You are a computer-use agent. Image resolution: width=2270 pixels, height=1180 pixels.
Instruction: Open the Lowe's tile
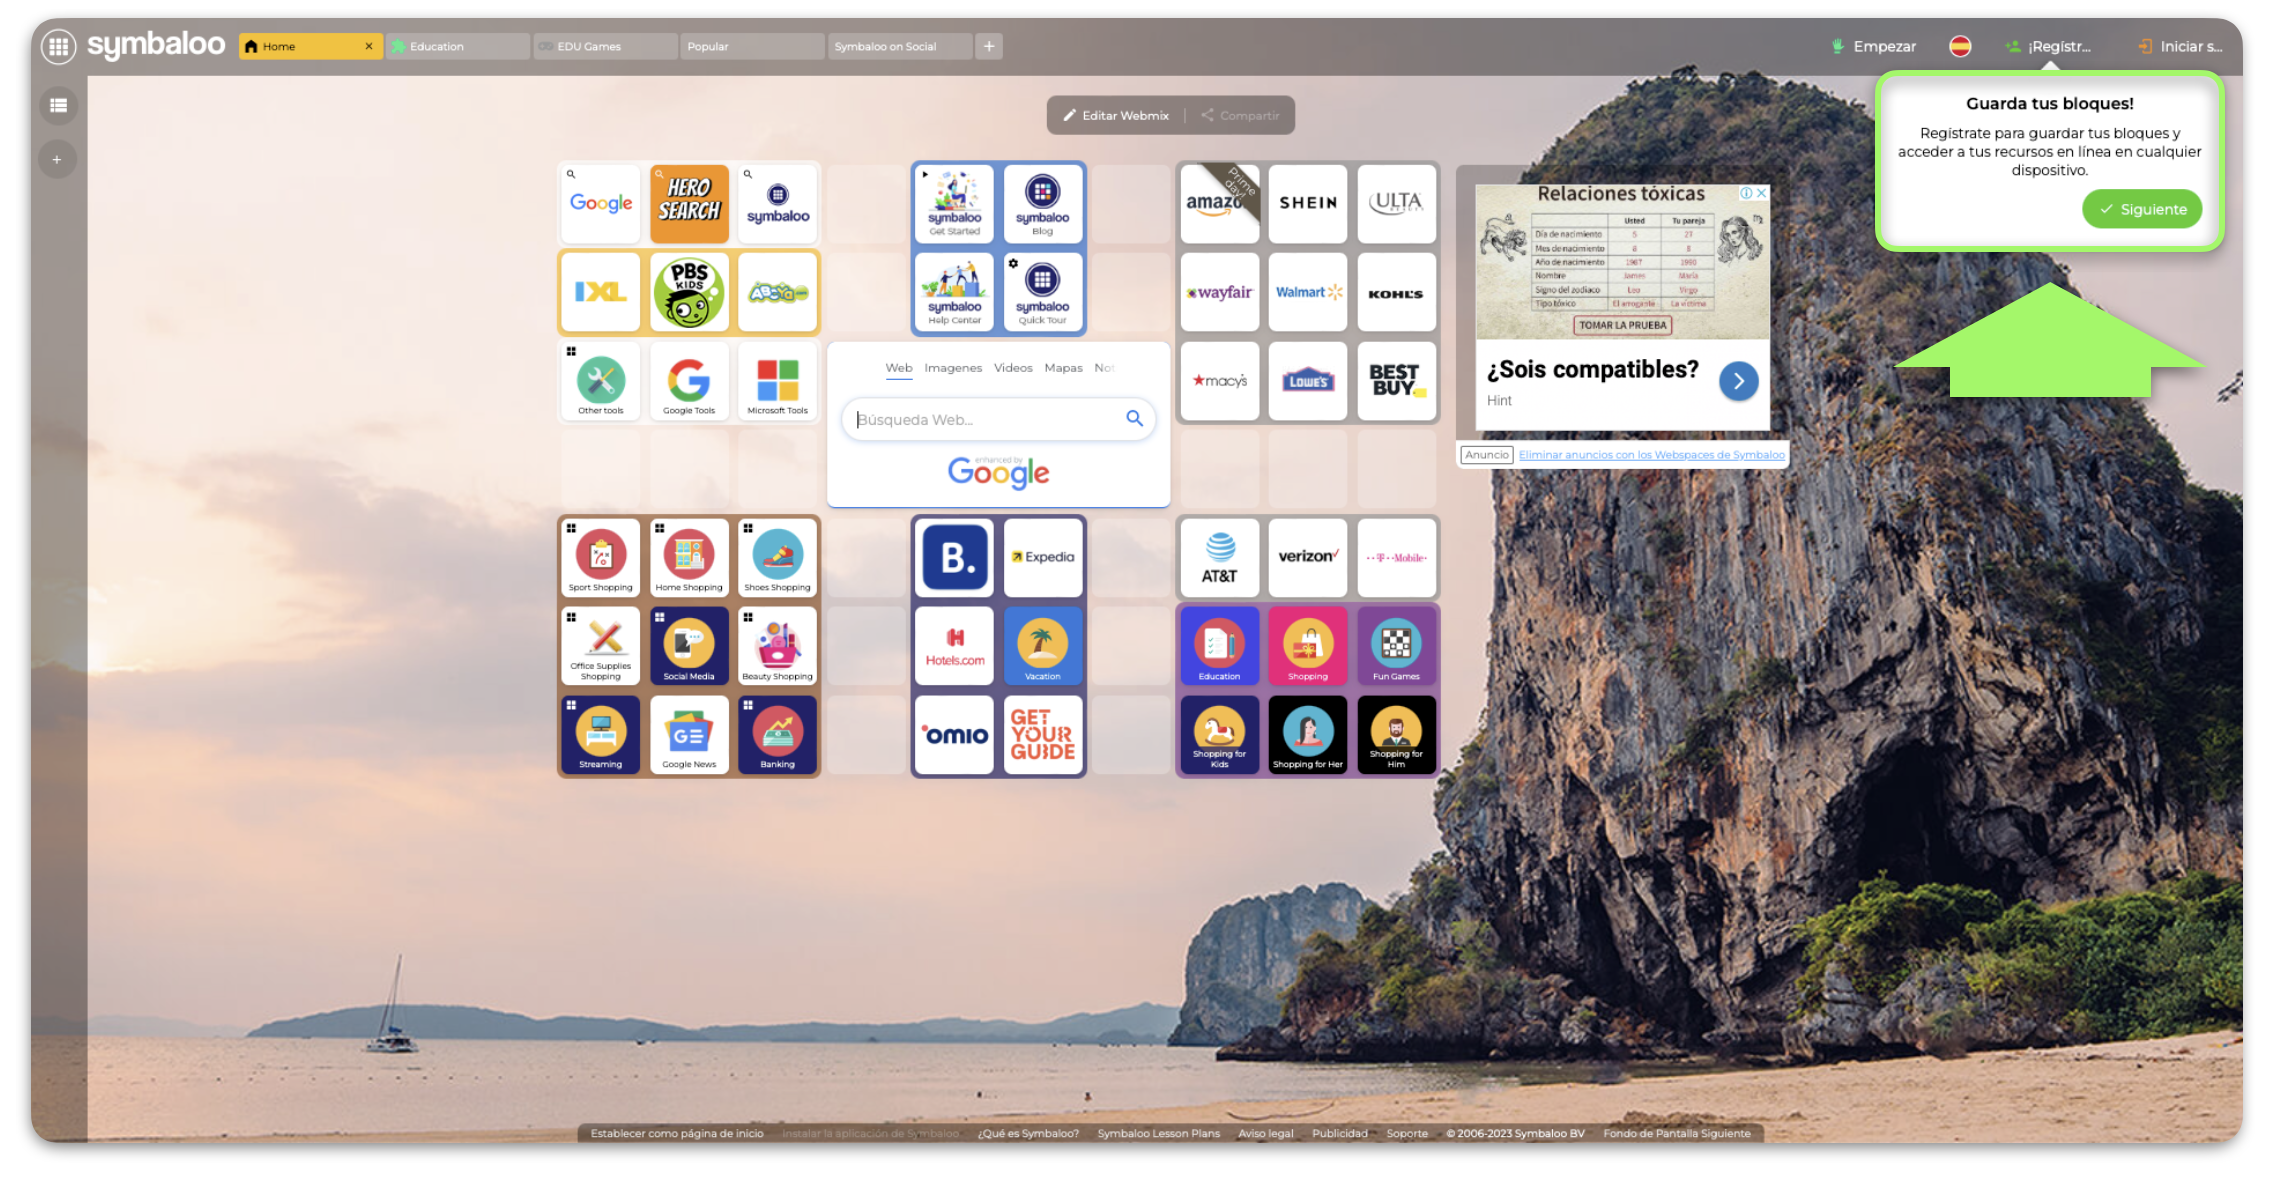click(1308, 381)
